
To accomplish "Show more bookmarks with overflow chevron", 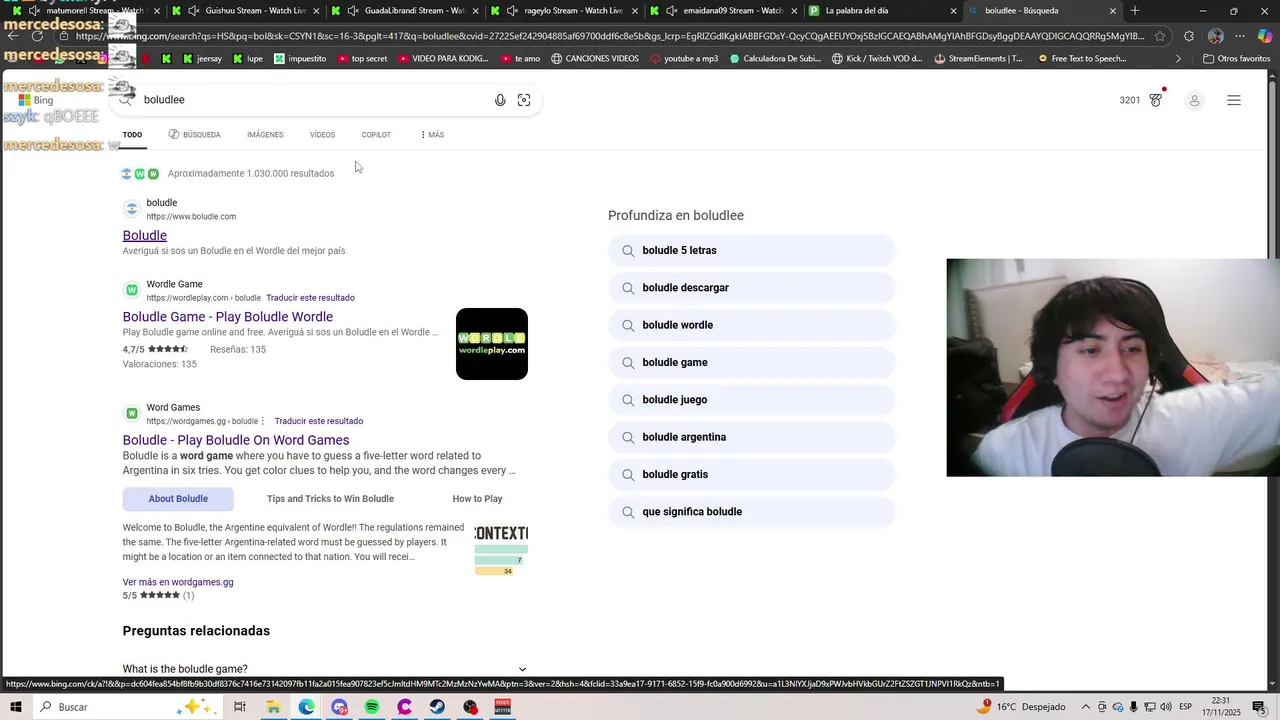I will [x=1178, y=59].
